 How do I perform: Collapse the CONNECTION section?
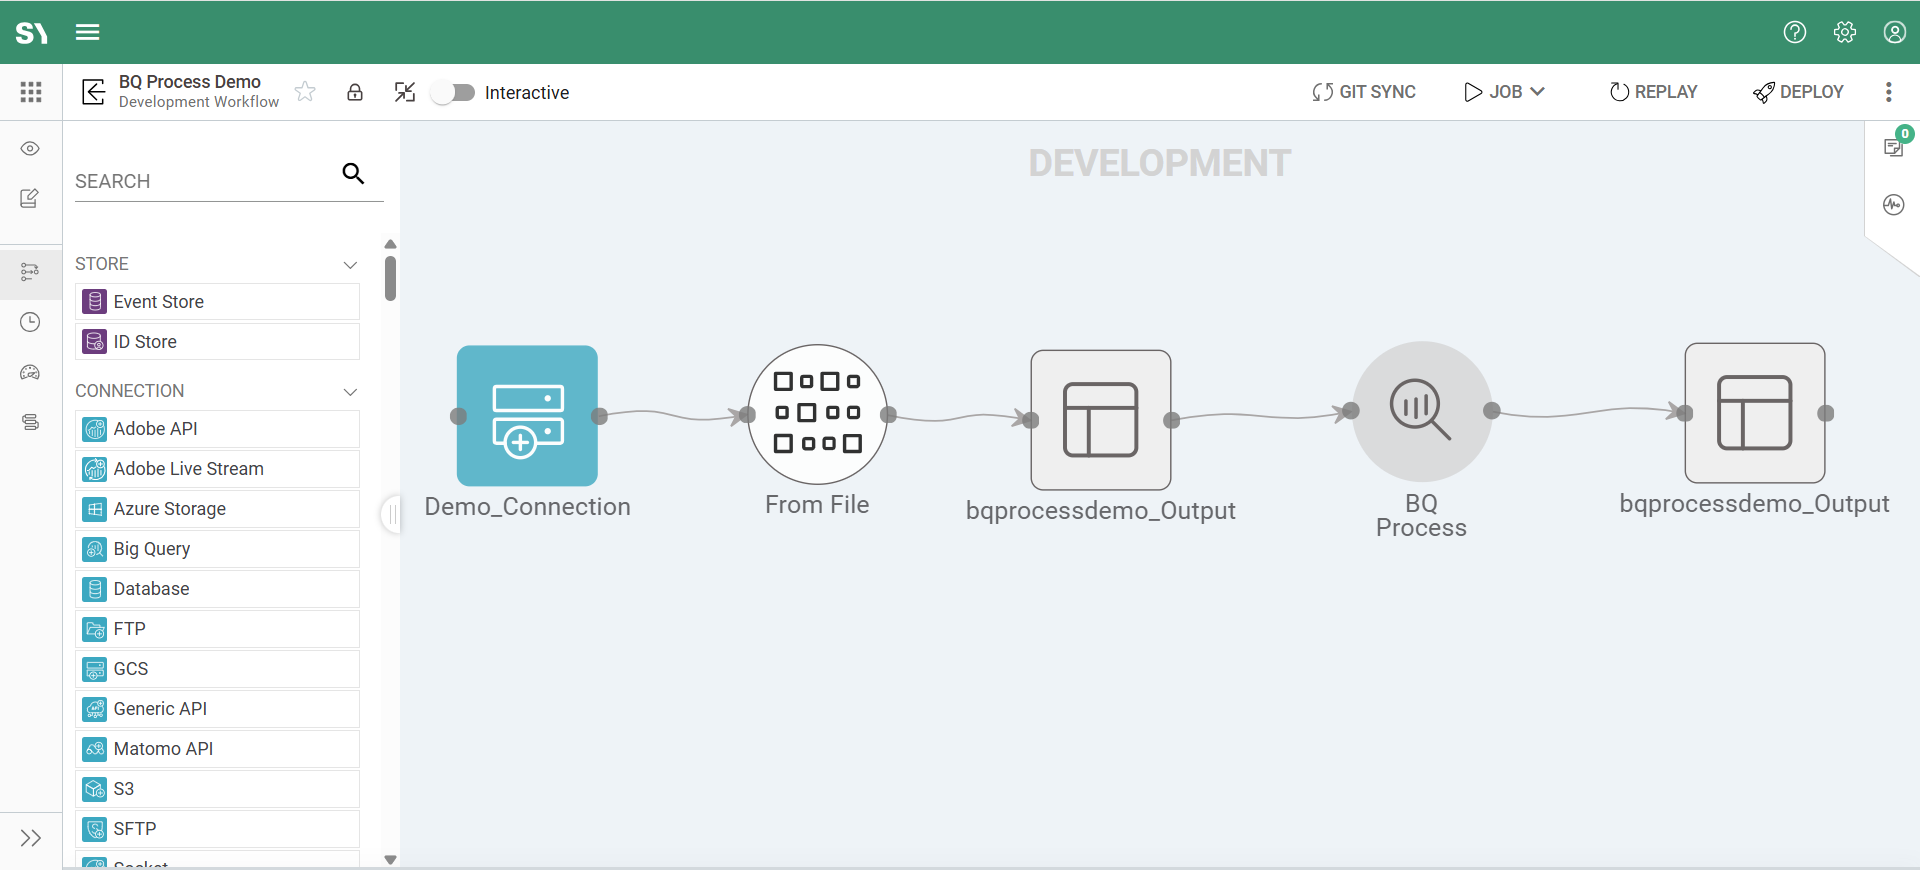(x=350, y=392)
